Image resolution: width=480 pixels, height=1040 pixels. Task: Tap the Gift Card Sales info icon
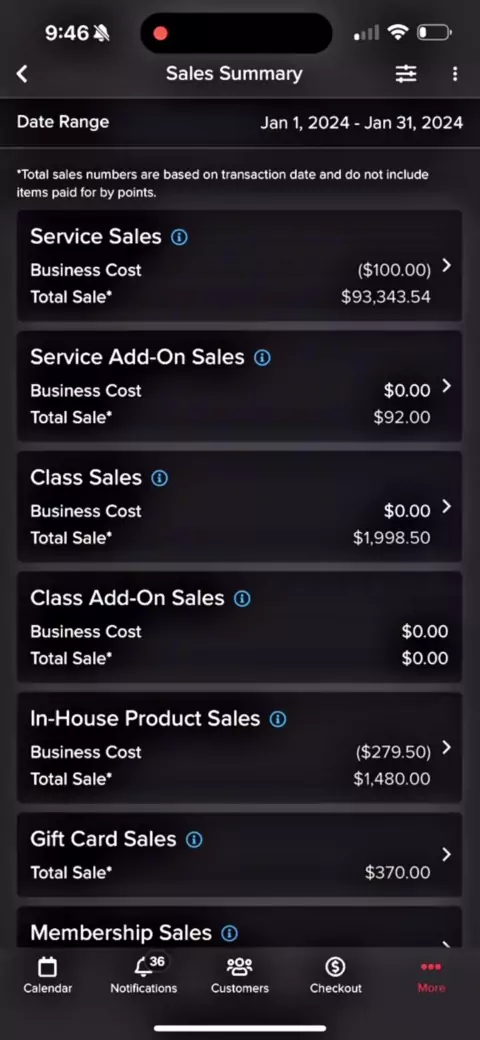click(194, 840)
